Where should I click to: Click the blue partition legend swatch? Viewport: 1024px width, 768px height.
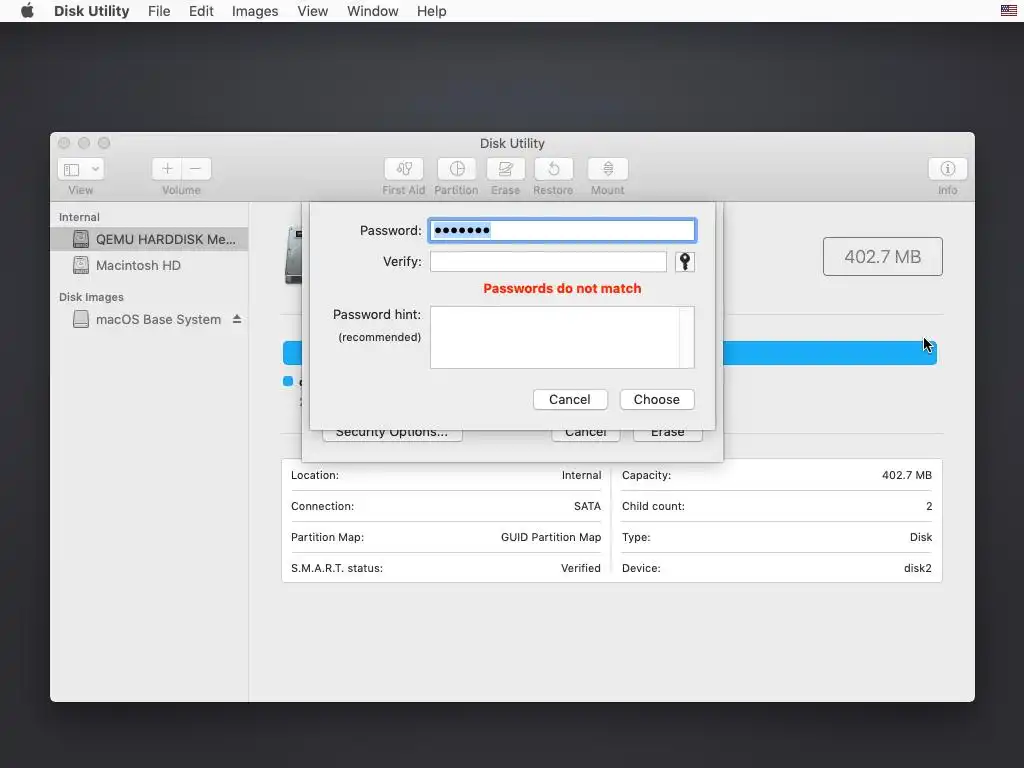coord(288,381)
